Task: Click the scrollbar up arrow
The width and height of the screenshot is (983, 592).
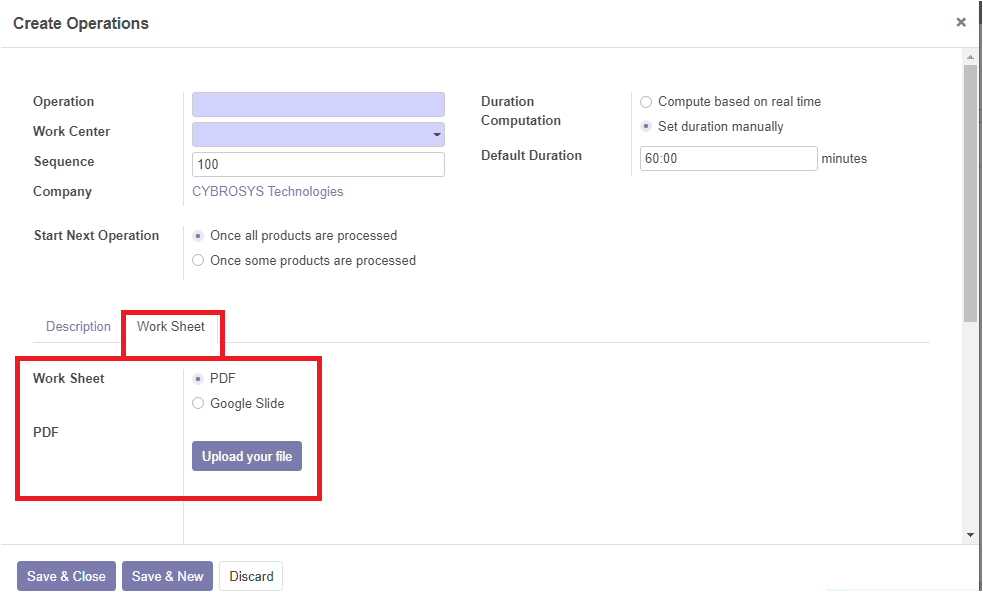Action: pyautogui.click(x=970, y=57)
